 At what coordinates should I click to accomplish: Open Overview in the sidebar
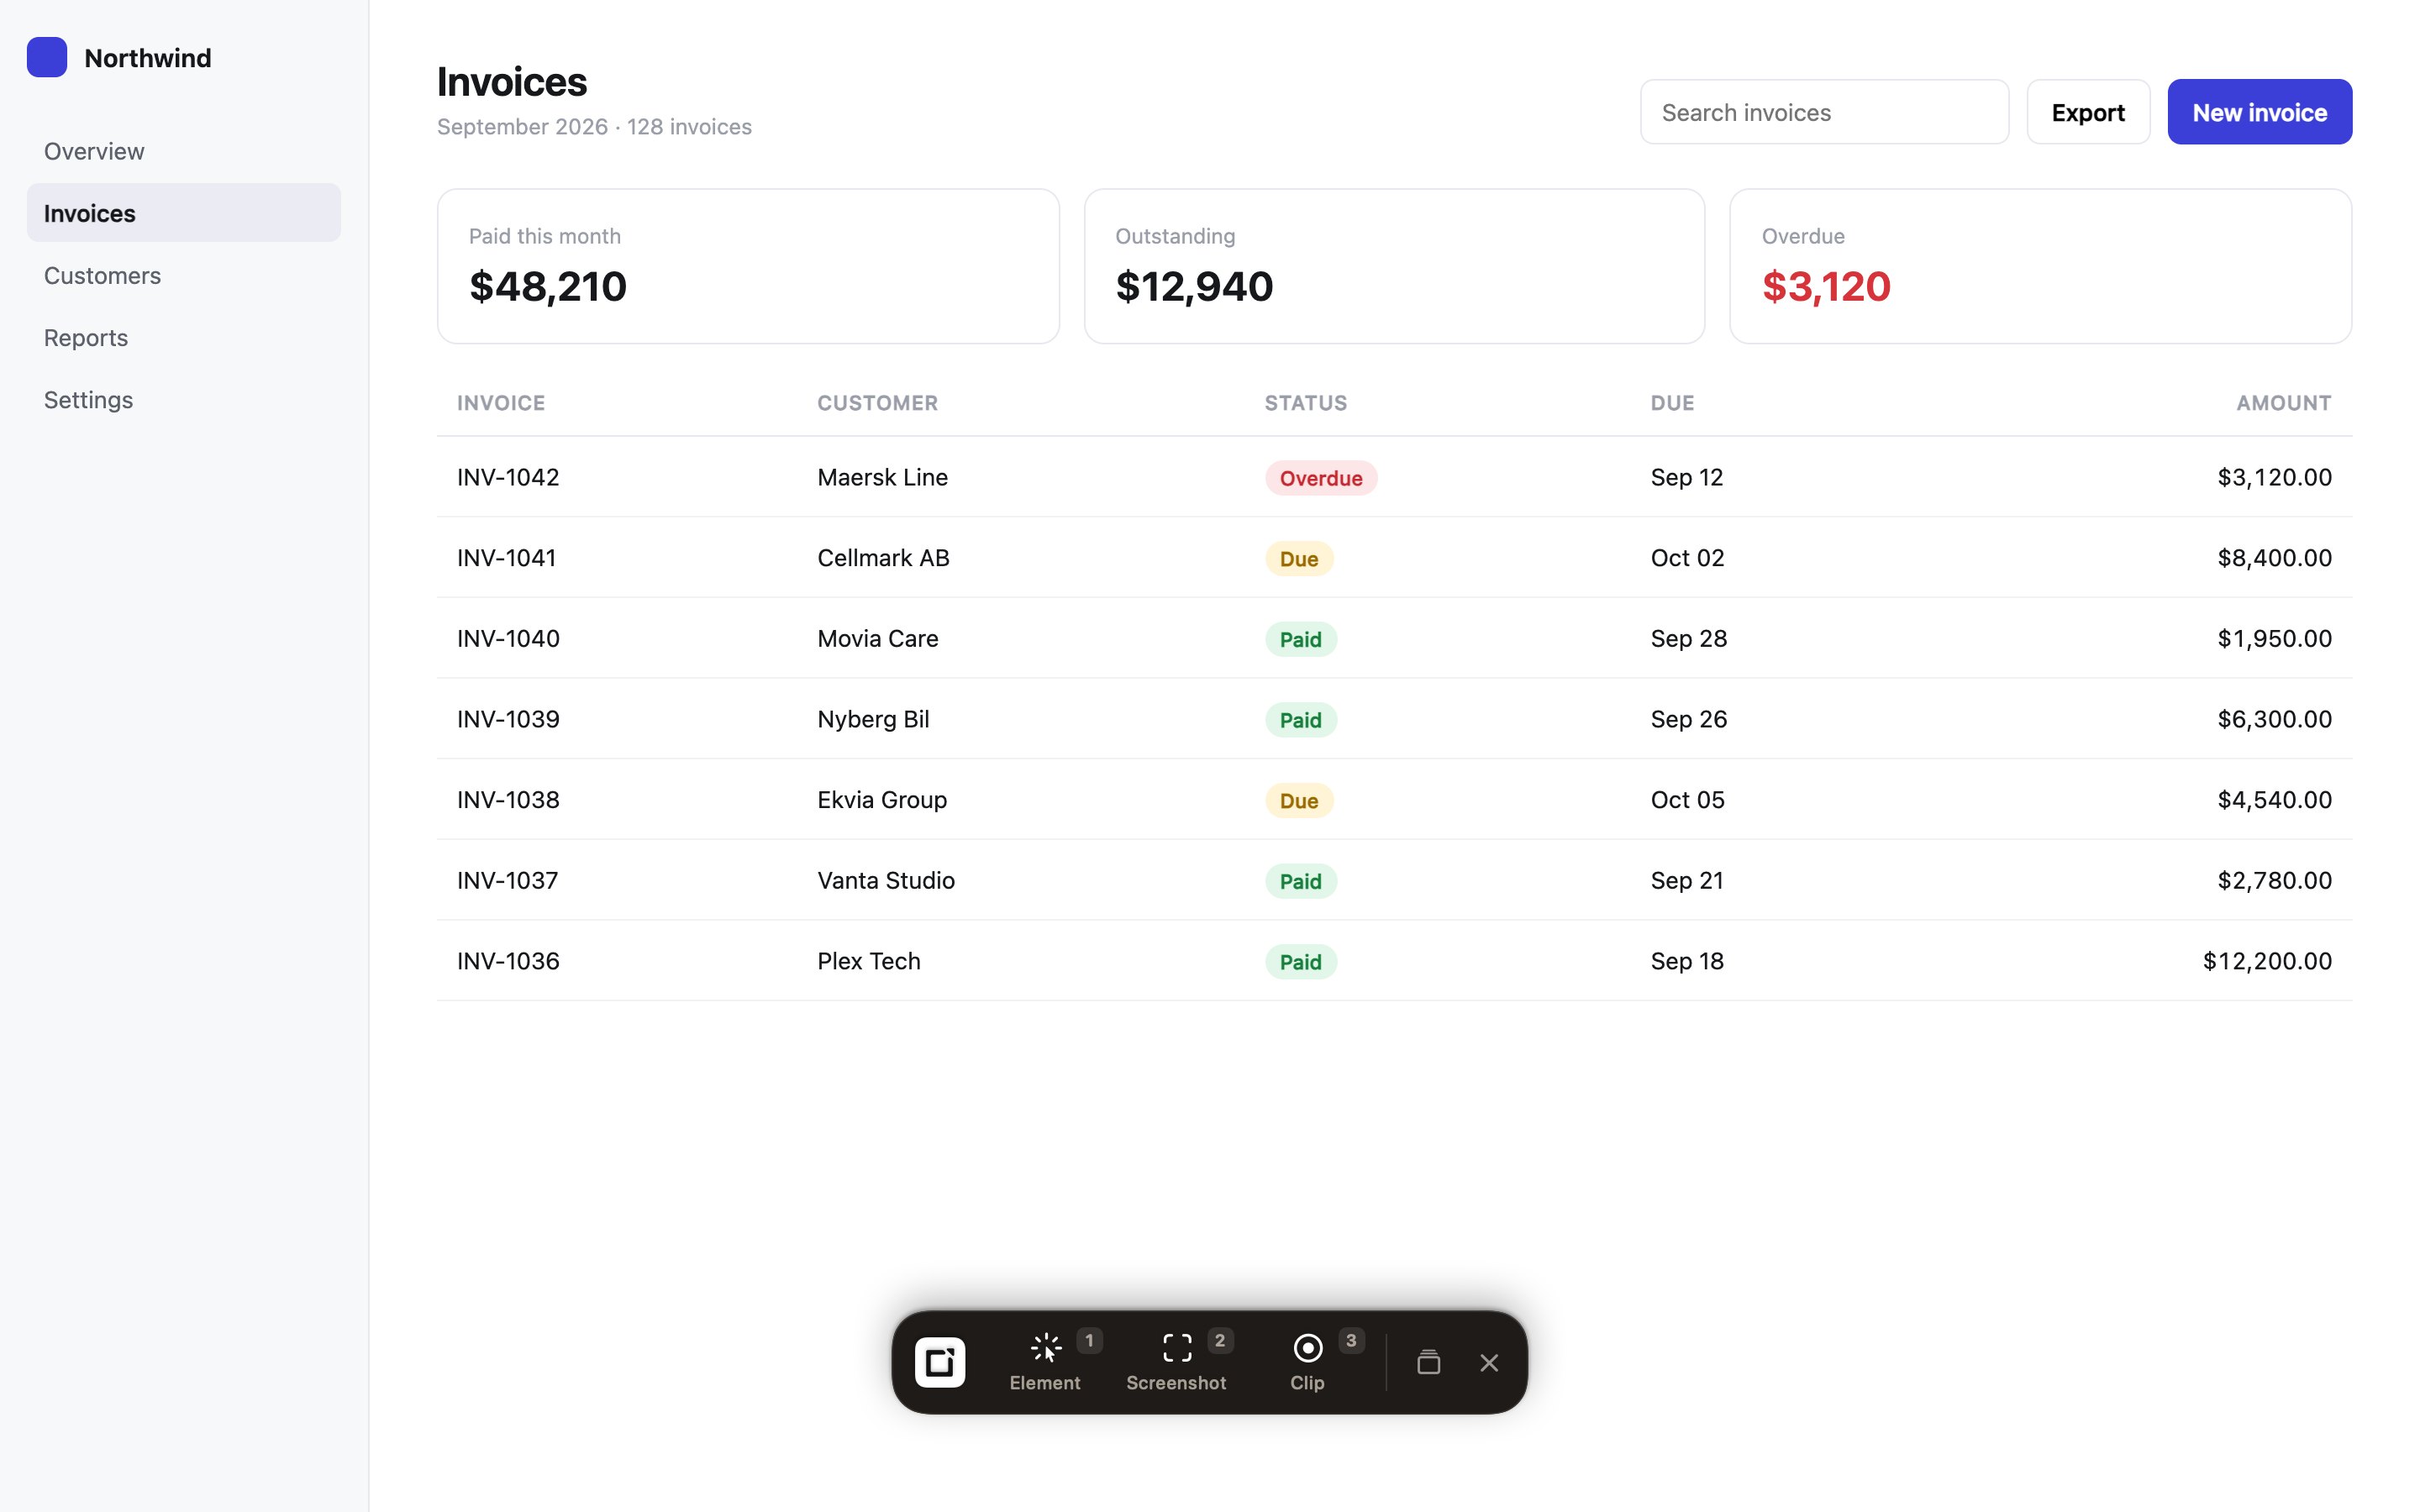[184, 151]
